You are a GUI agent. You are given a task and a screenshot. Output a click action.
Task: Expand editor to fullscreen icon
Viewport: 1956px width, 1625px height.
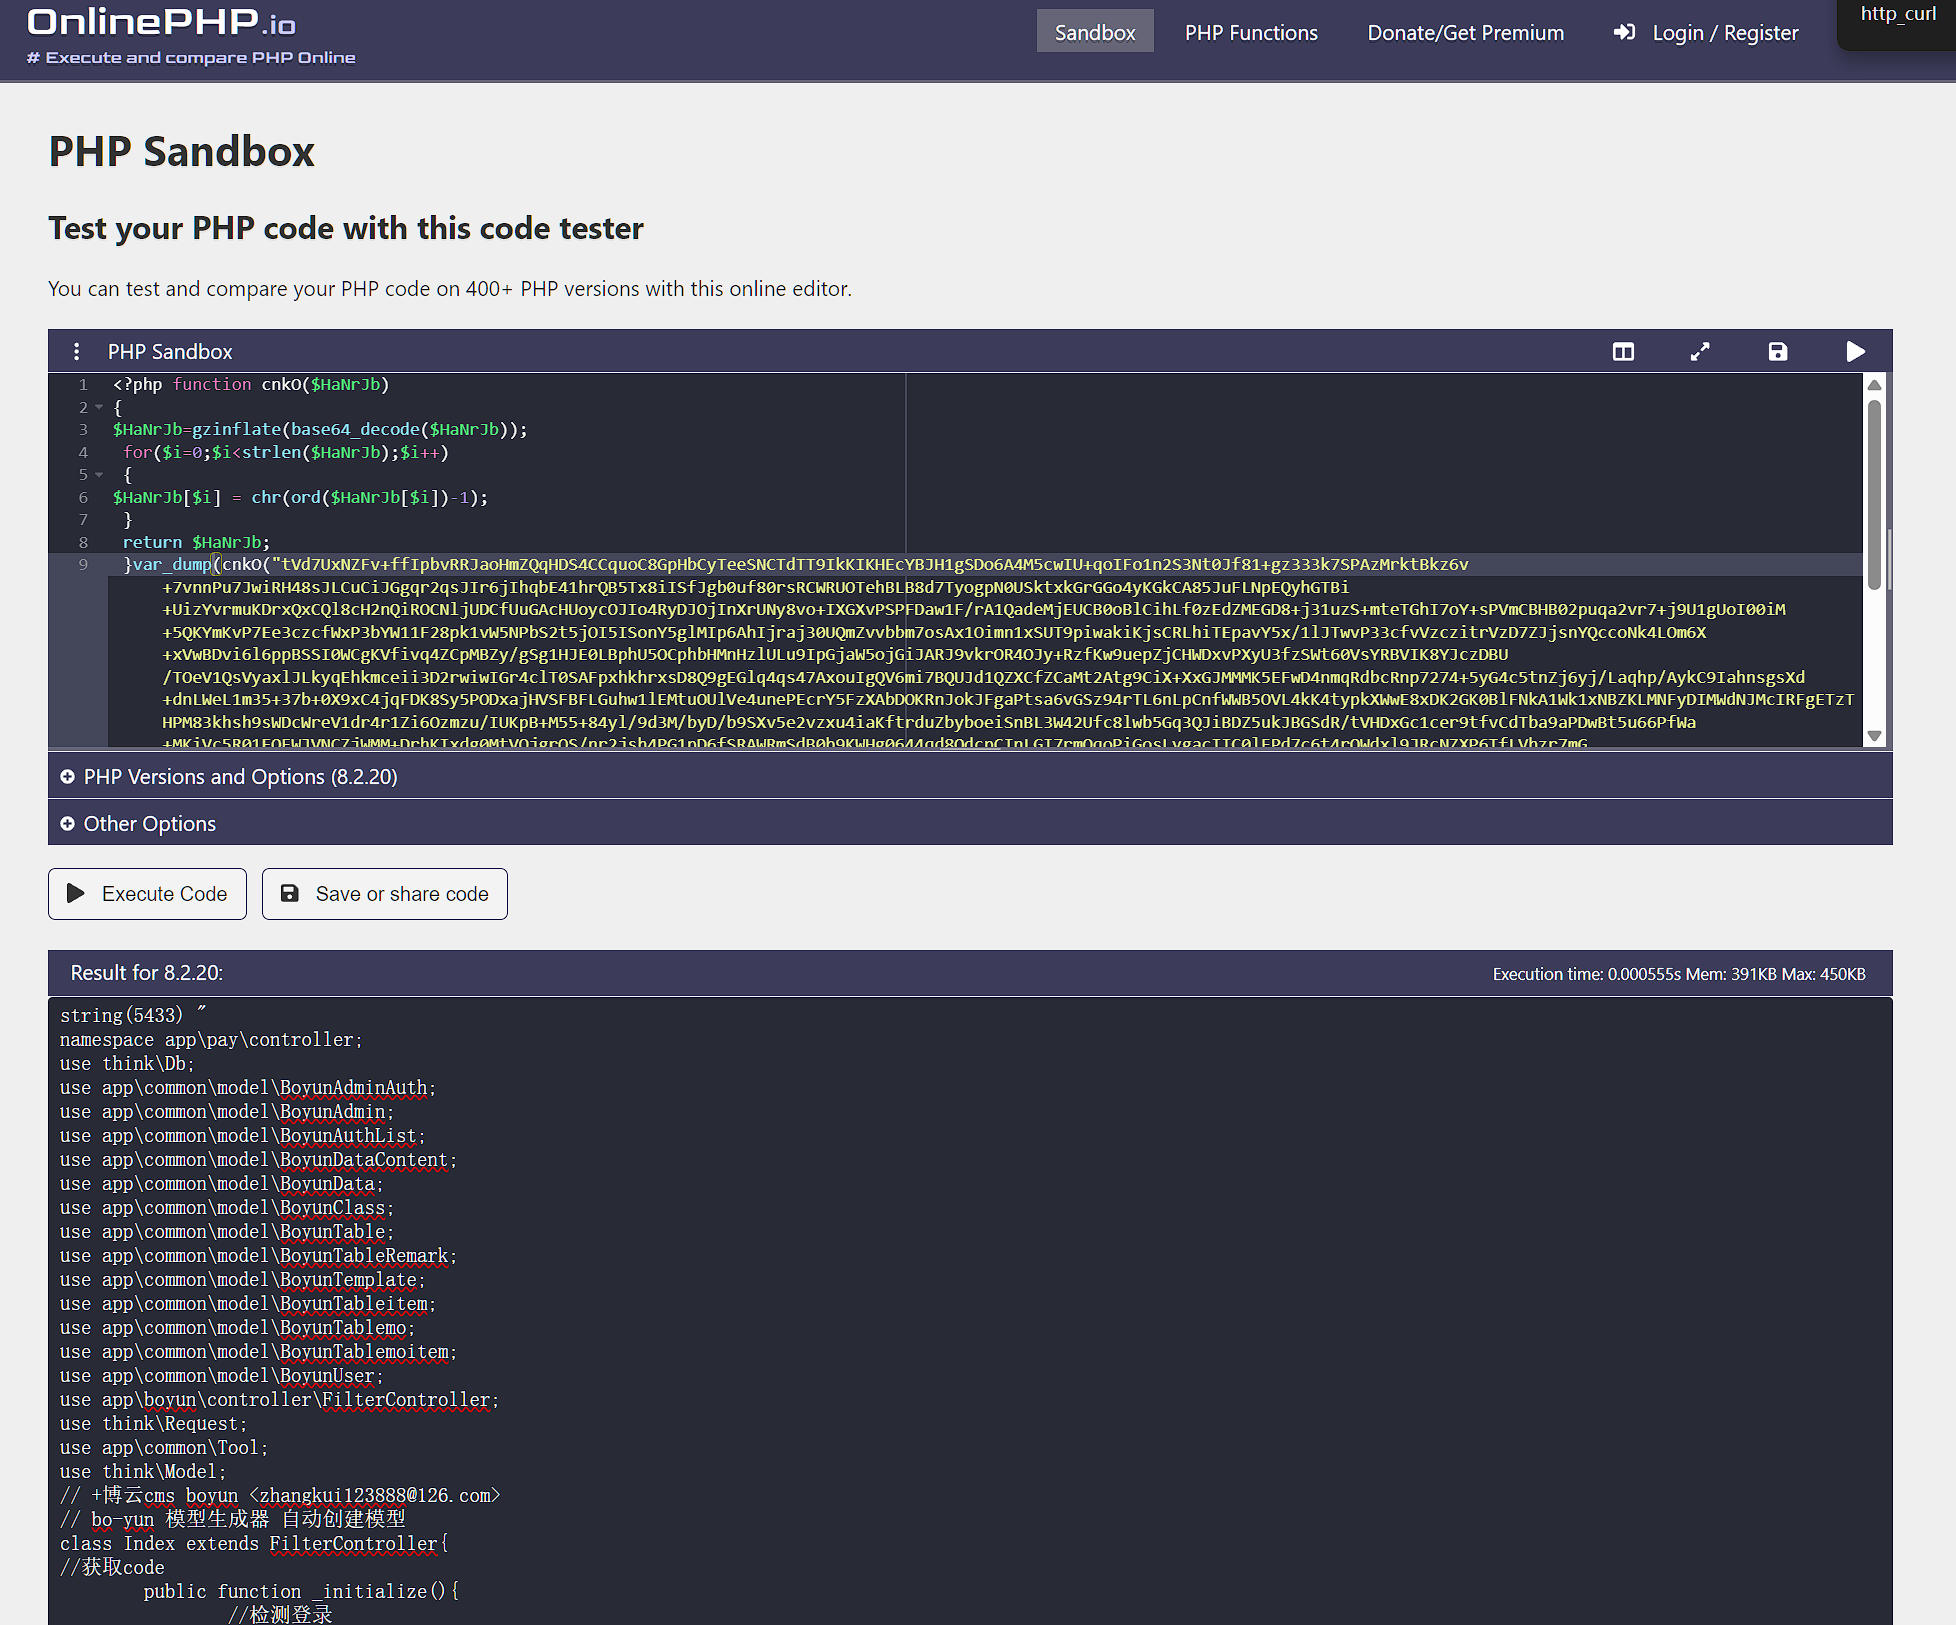[1700, 352]
